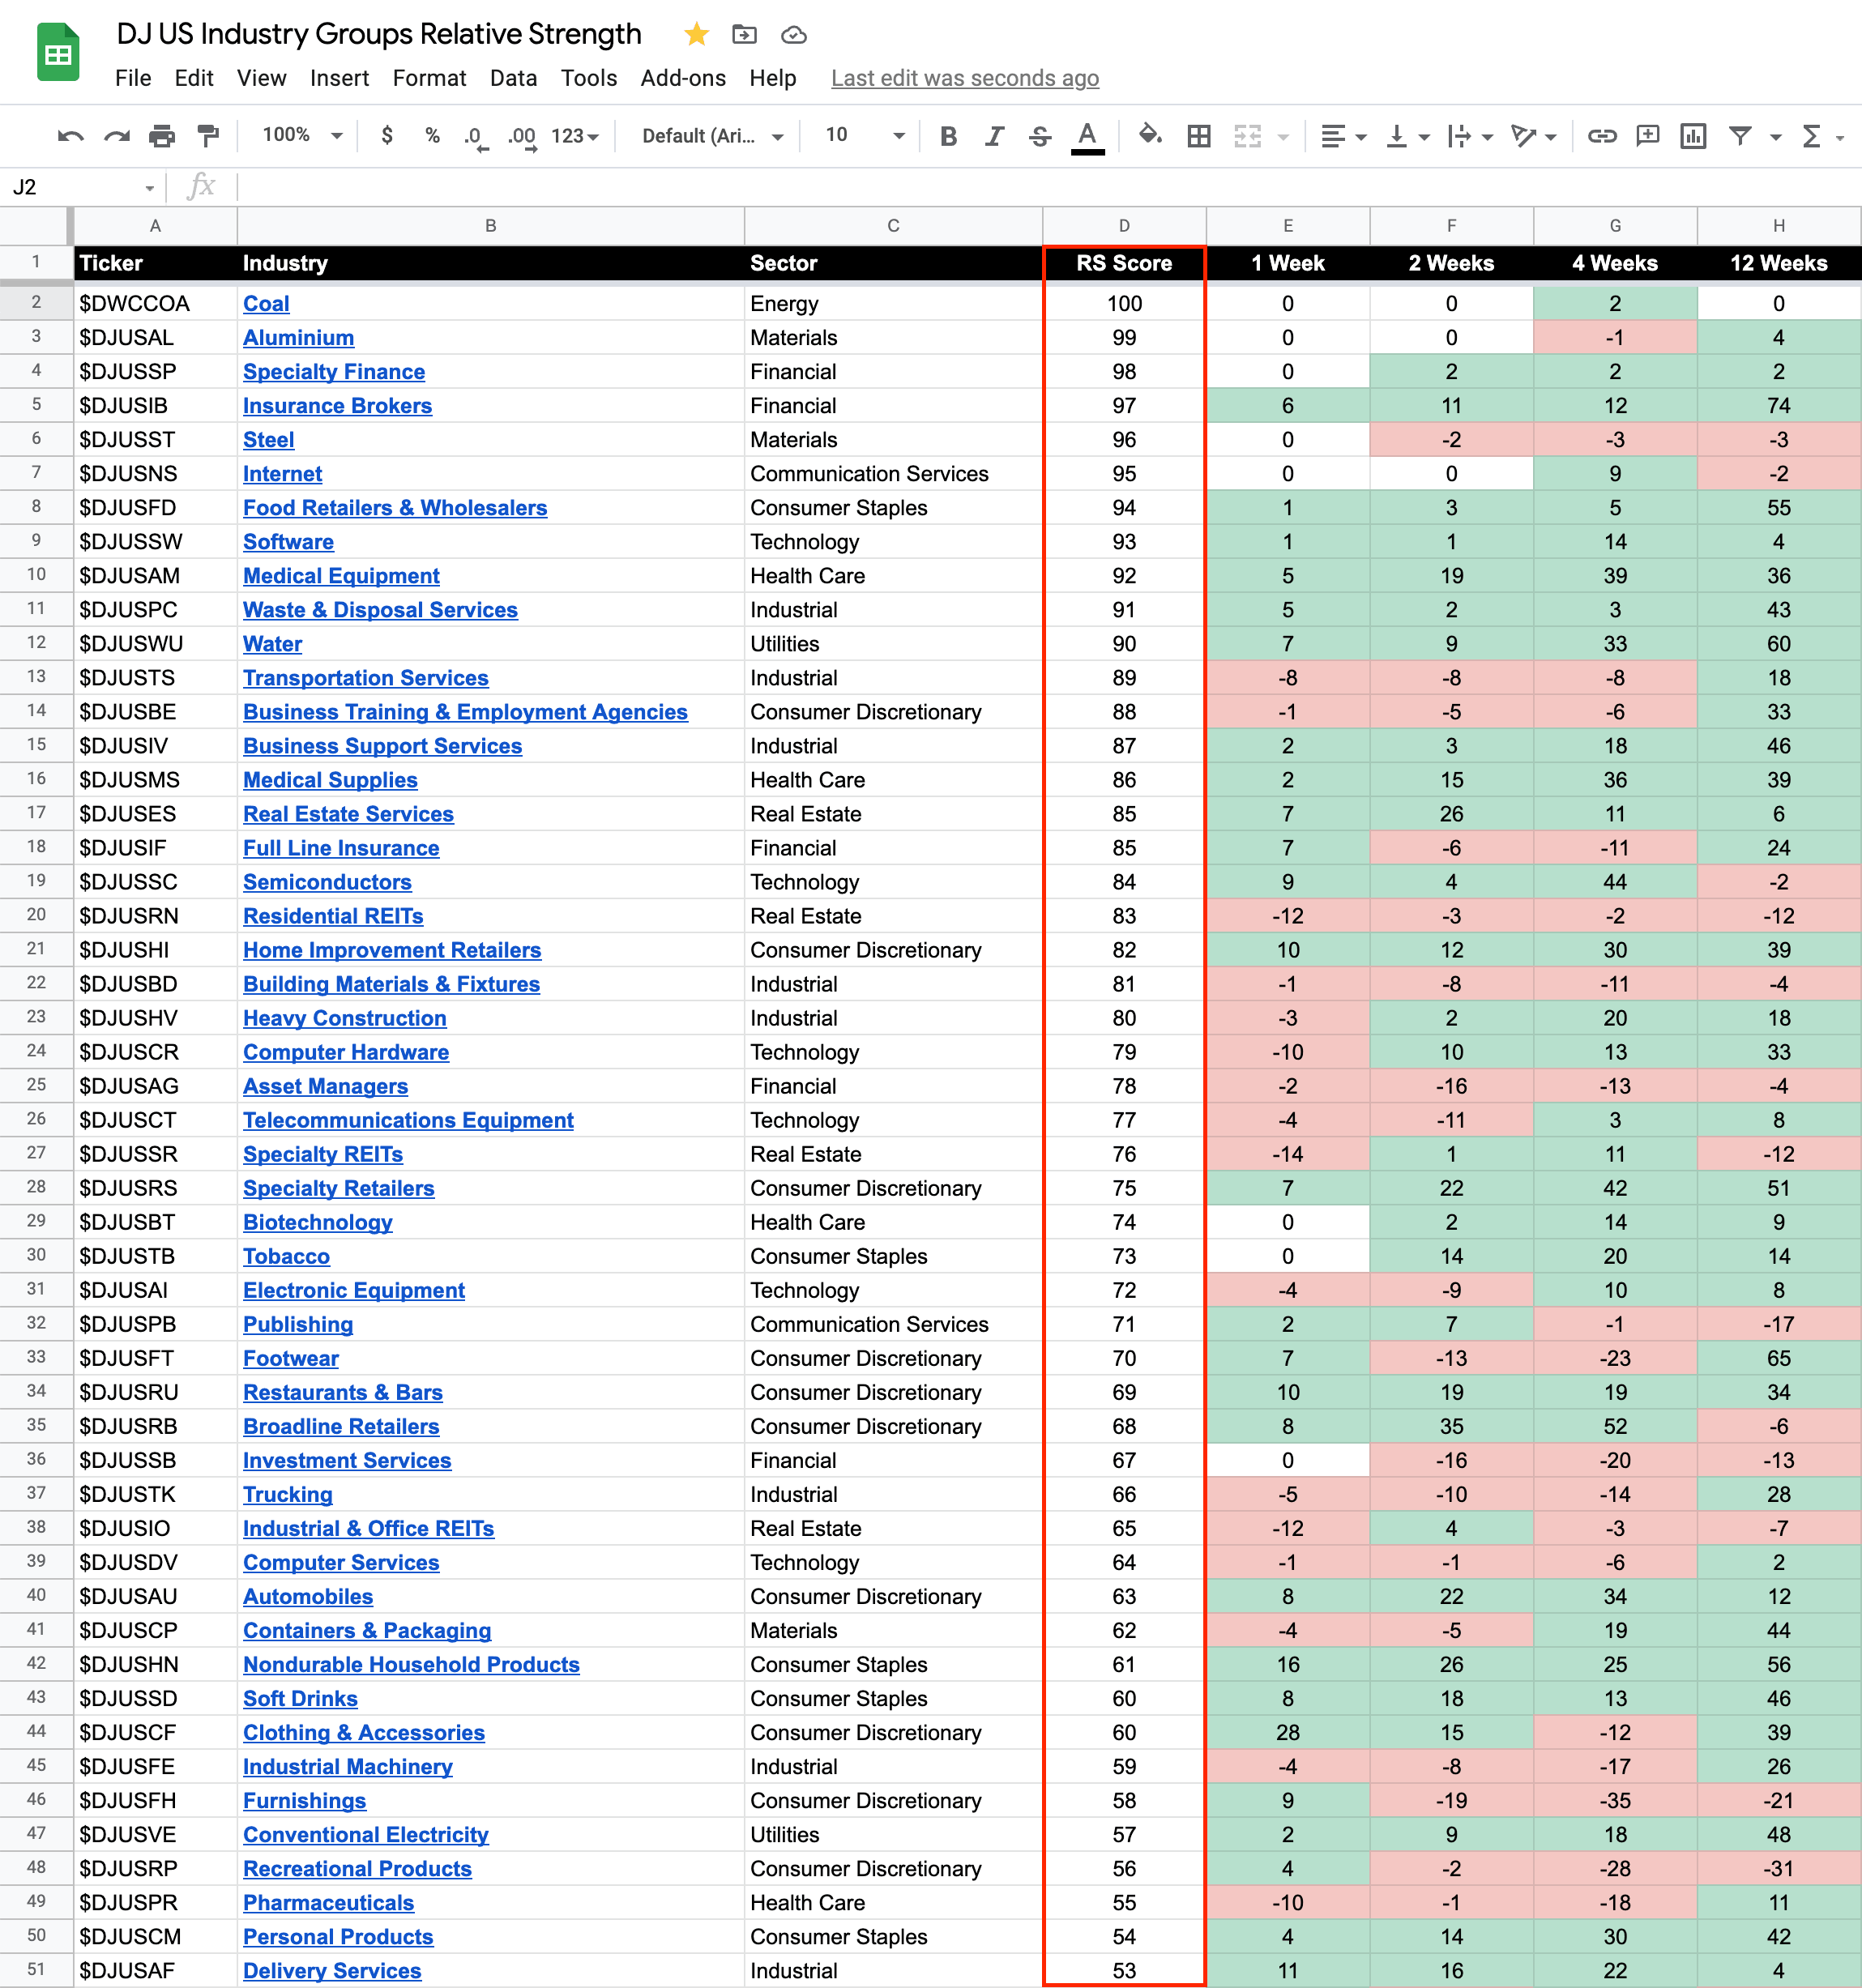Open the font size dropdown
Viewport: 1862px width, 1988px height.
pos(864,135)
